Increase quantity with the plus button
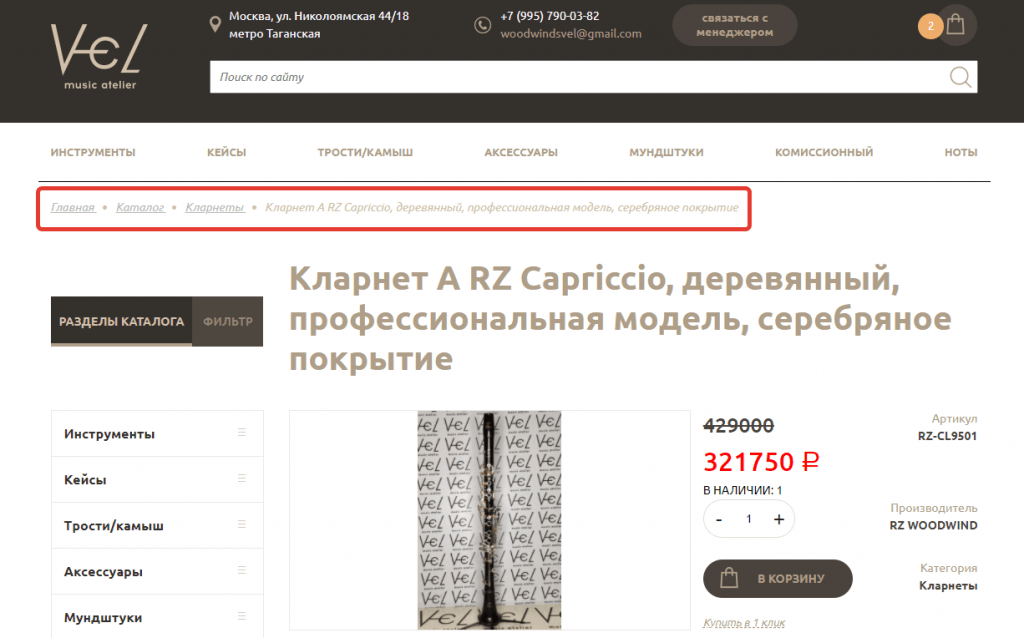Image resolution: width=1024 pixels, height=638 pixels. [778, 519]
